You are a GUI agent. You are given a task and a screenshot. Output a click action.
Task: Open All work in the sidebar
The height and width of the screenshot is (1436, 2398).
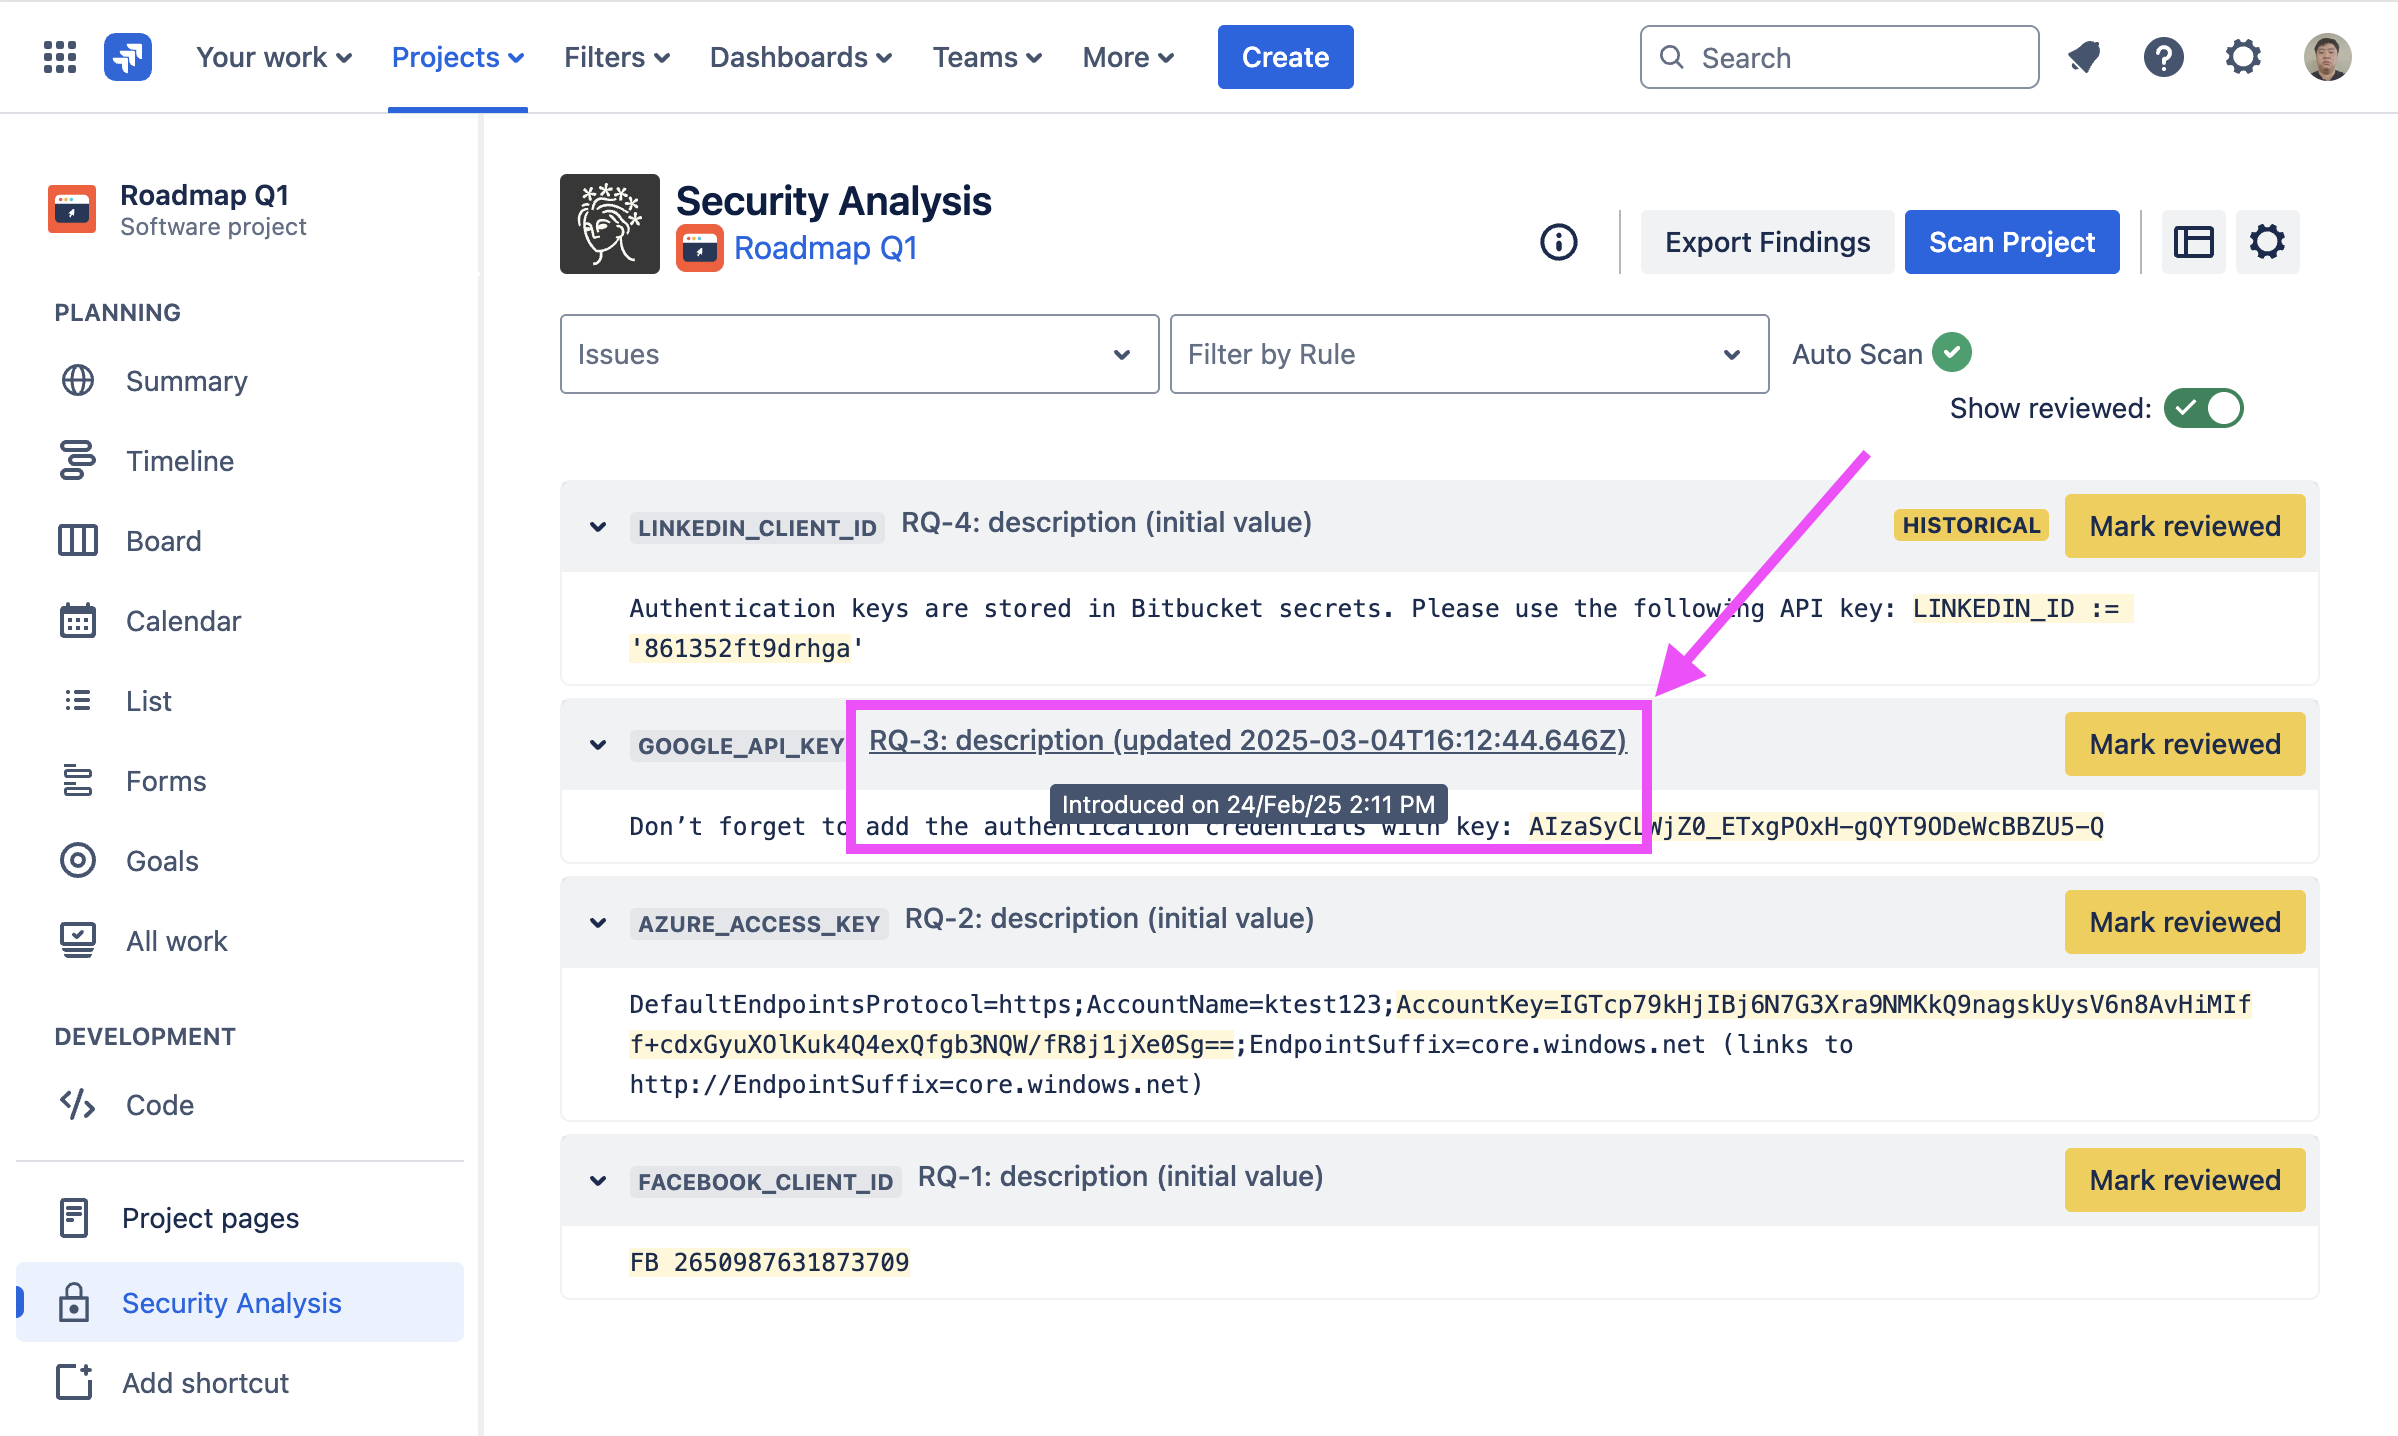(240, 941)
